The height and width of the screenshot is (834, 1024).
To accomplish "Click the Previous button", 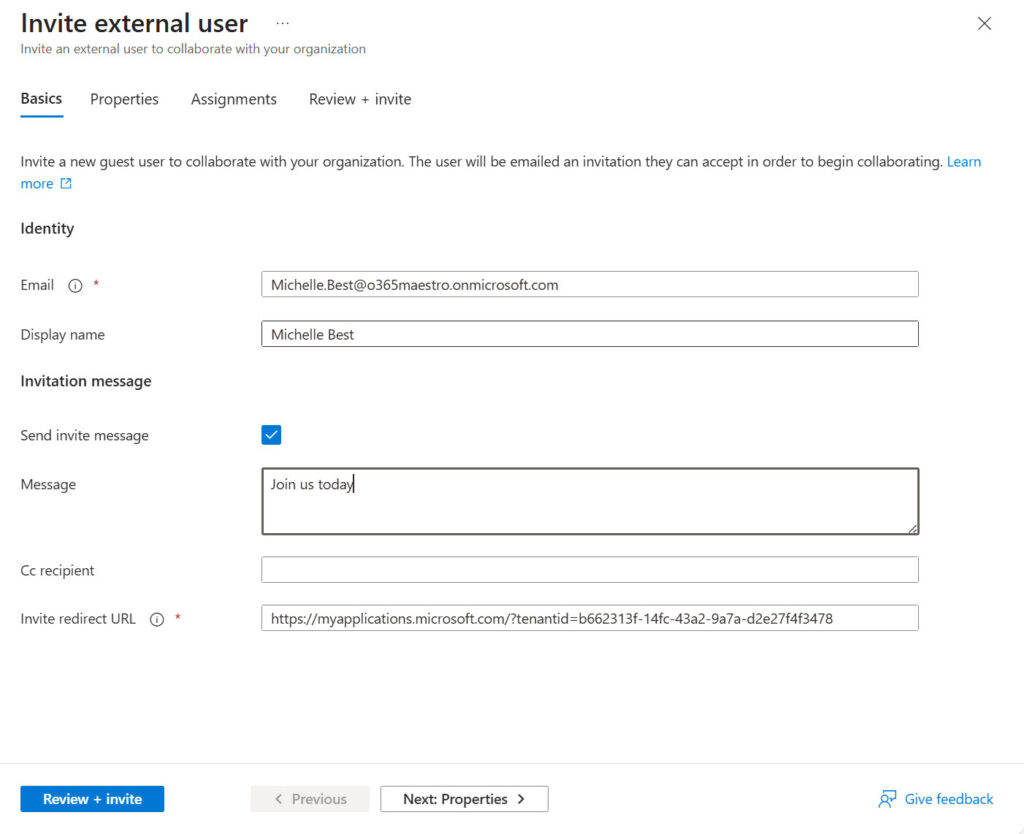I will click(309, 799).
